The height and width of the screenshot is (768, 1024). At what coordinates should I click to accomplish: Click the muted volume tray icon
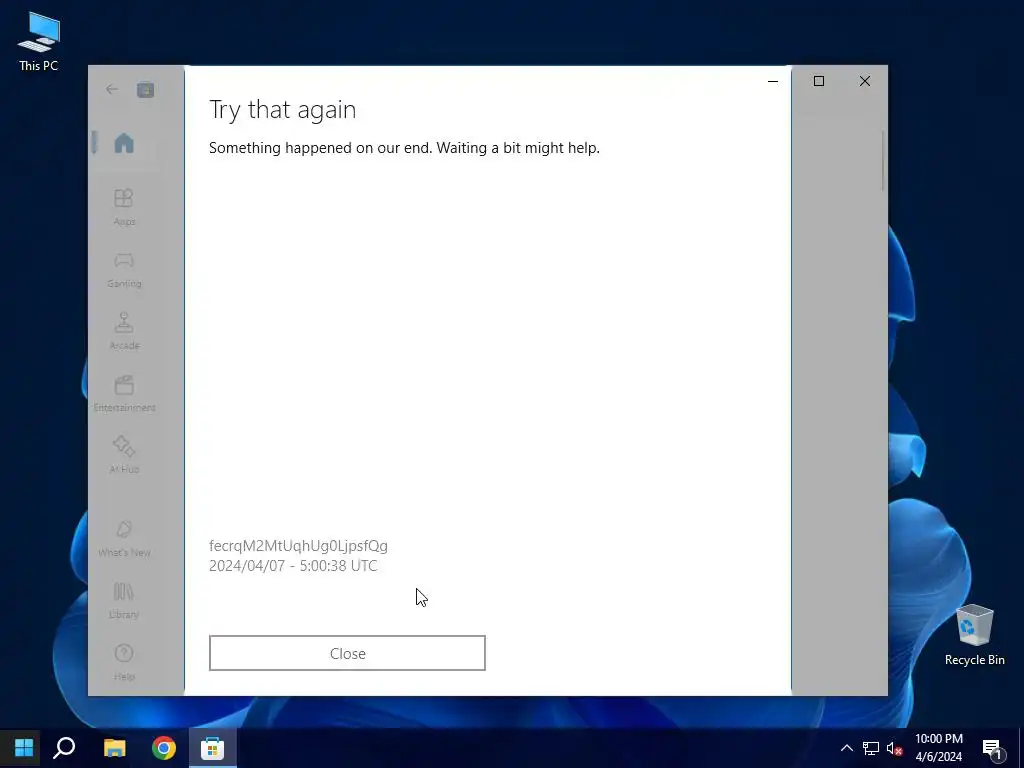coord(895,748)
